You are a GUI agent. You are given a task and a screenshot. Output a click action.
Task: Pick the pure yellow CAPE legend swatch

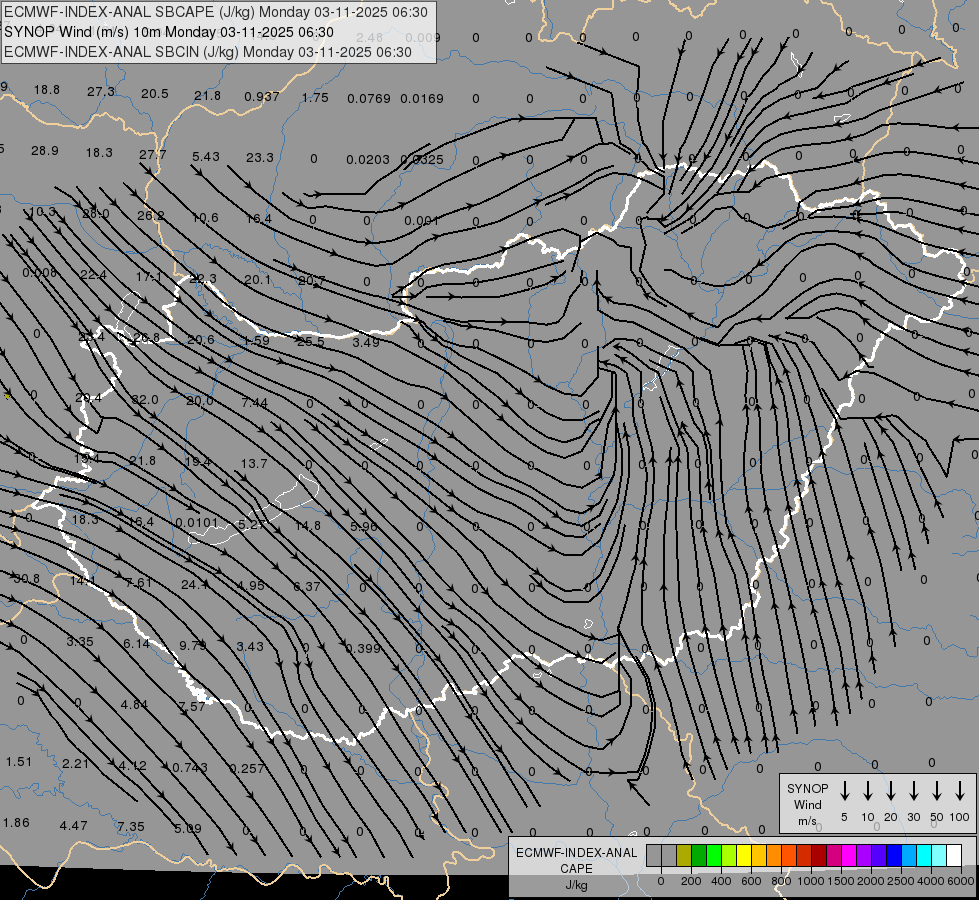(744, 855)
